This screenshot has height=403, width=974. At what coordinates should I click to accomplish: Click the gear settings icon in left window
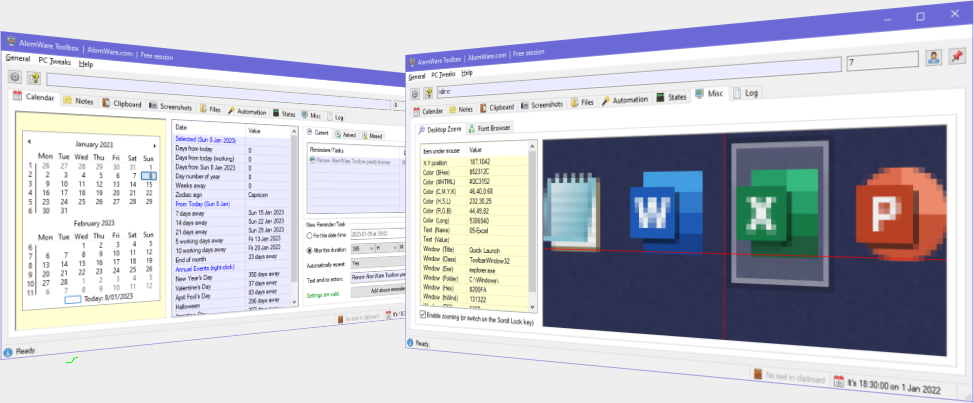(x=15, y=77)
